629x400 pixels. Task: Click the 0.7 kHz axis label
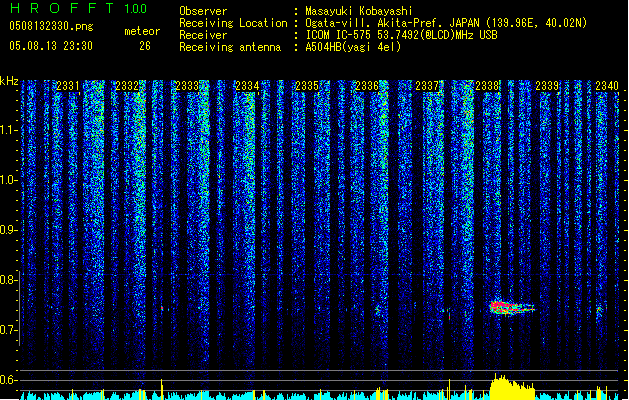click(8, 330)
